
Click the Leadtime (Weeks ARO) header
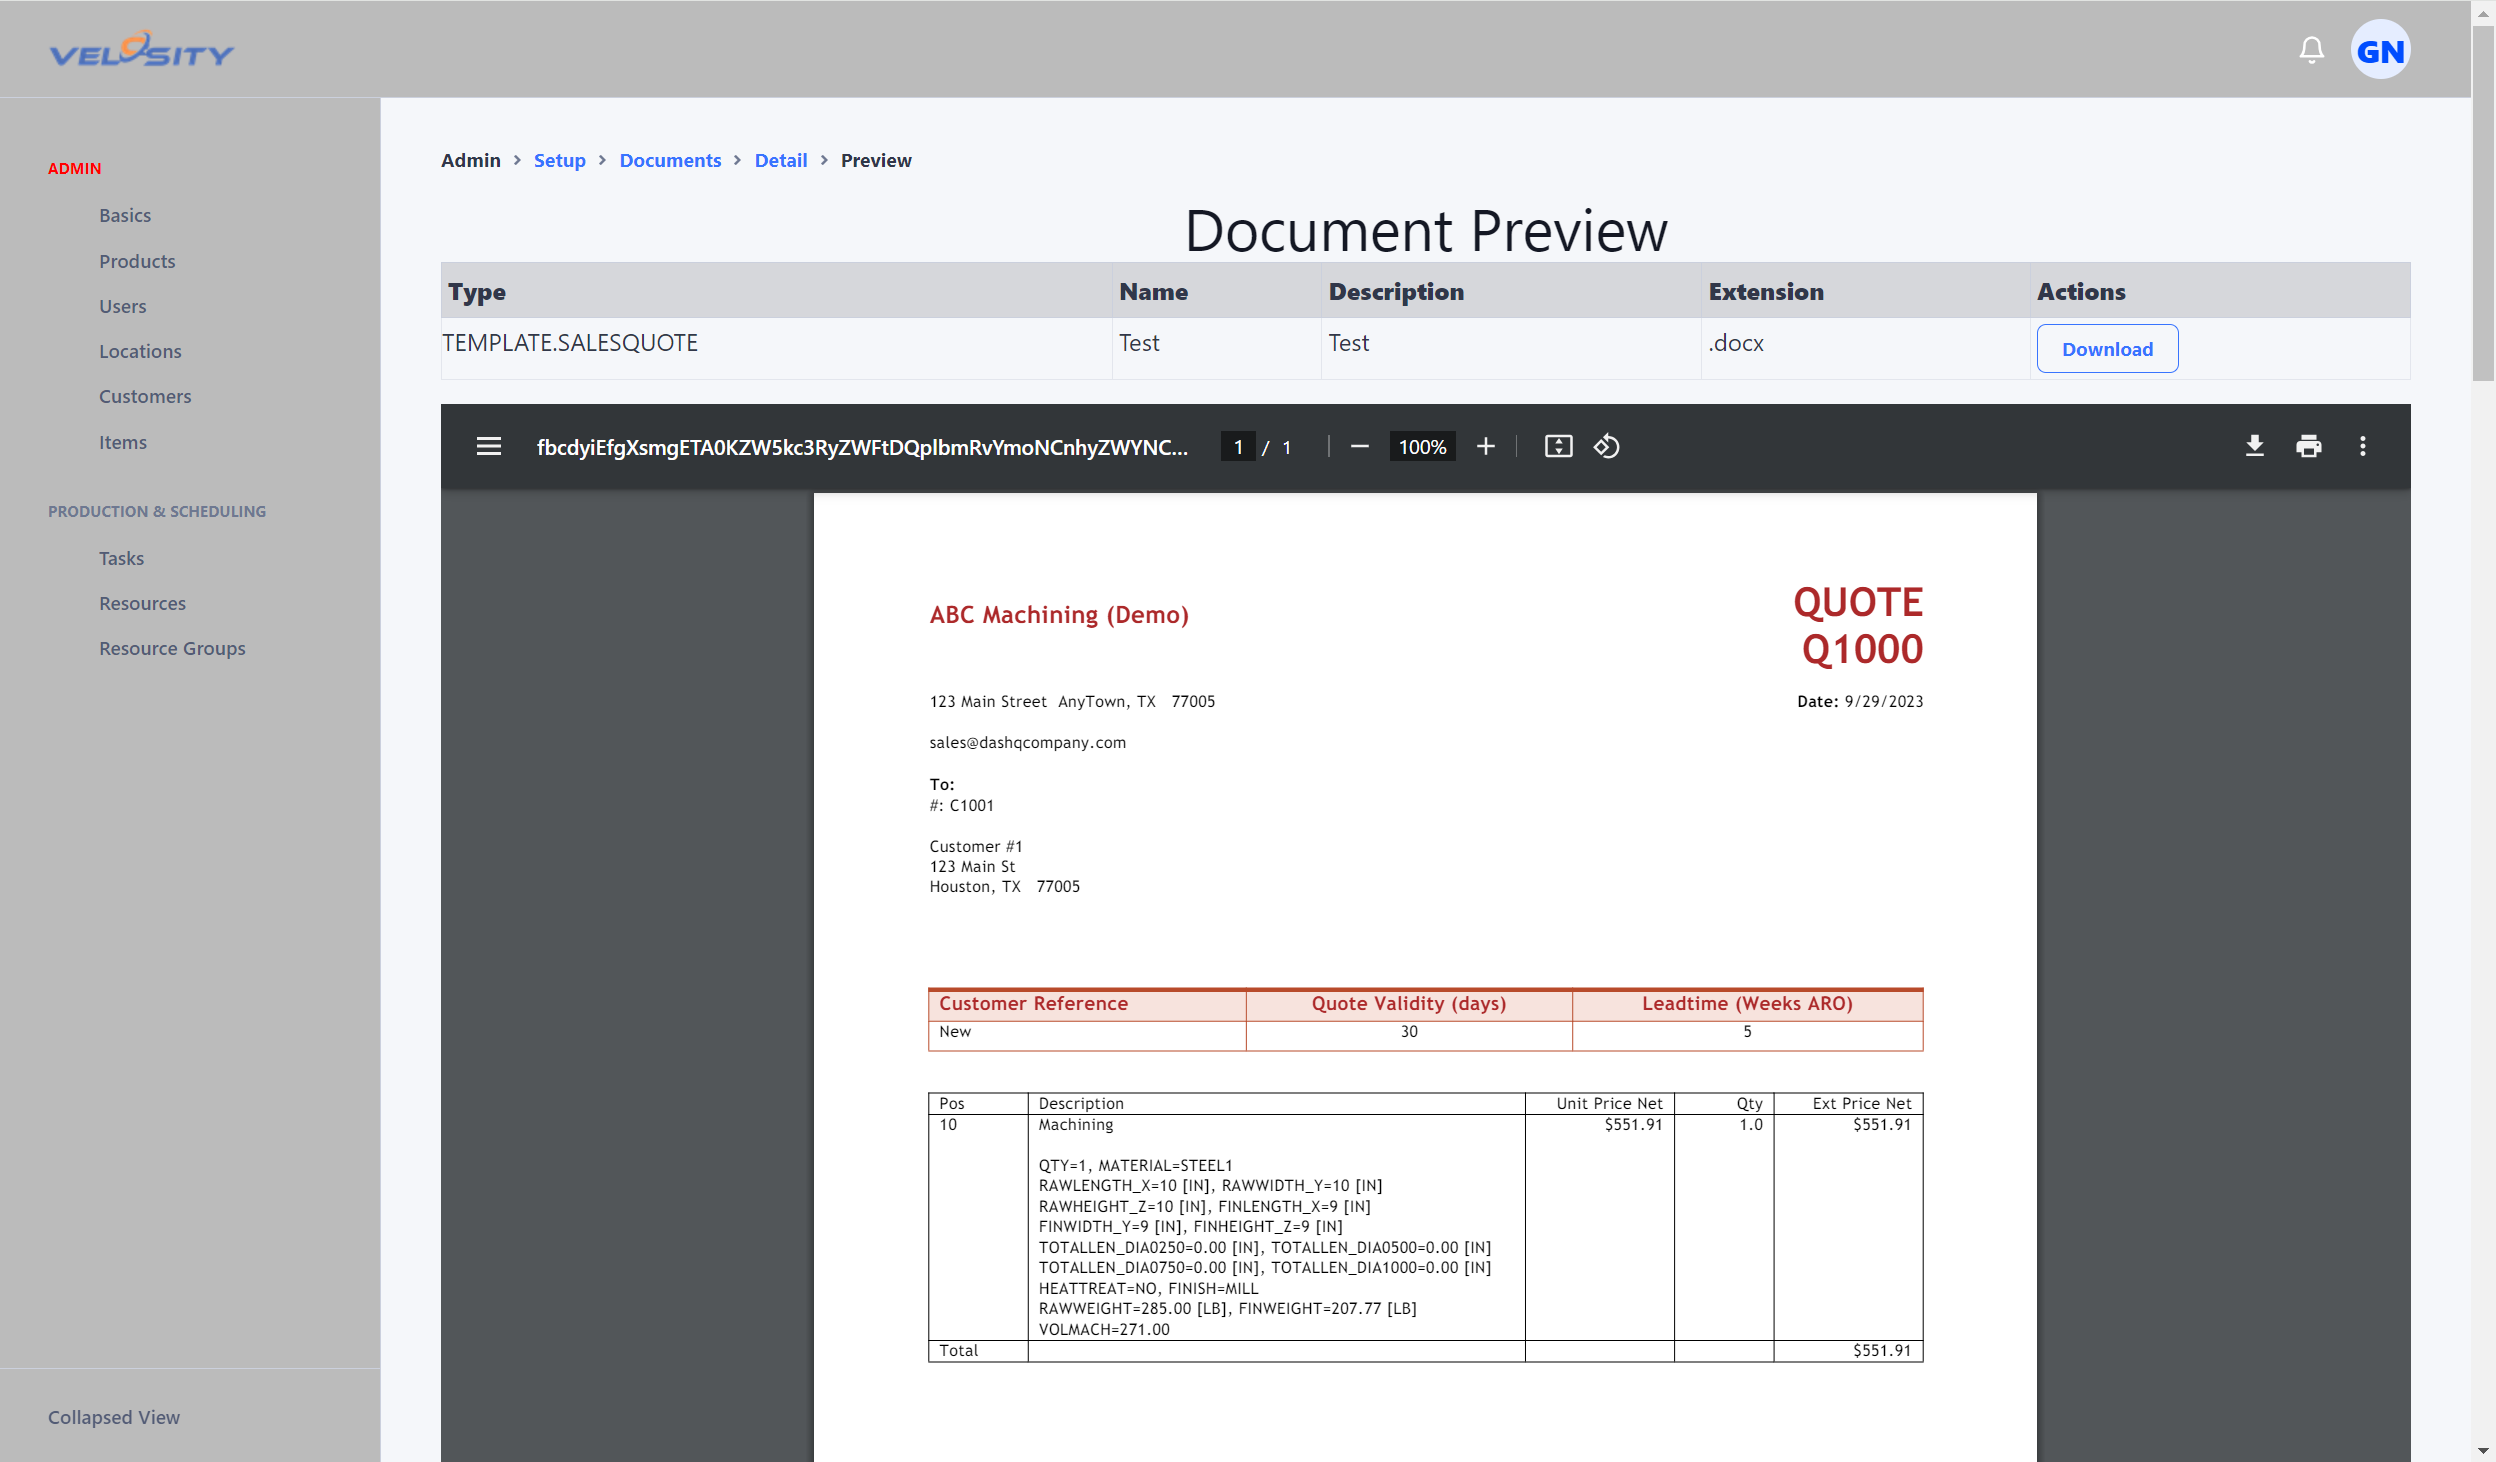pos(1747,1004)
